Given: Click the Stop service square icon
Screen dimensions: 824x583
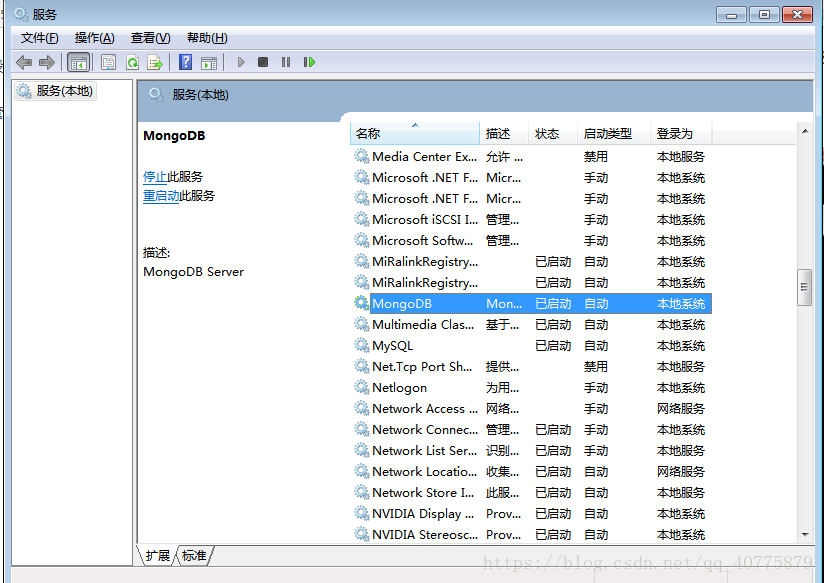Looking at the screenshot, I should 263,62.
